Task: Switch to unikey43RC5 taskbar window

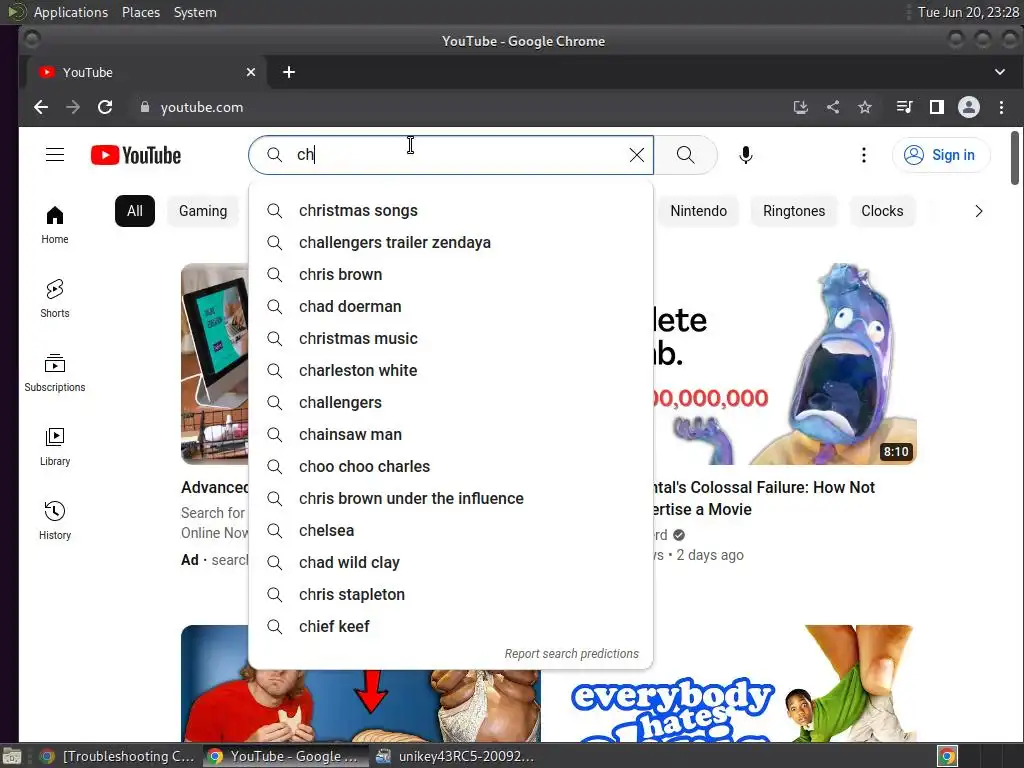Action: click(456, 756)
